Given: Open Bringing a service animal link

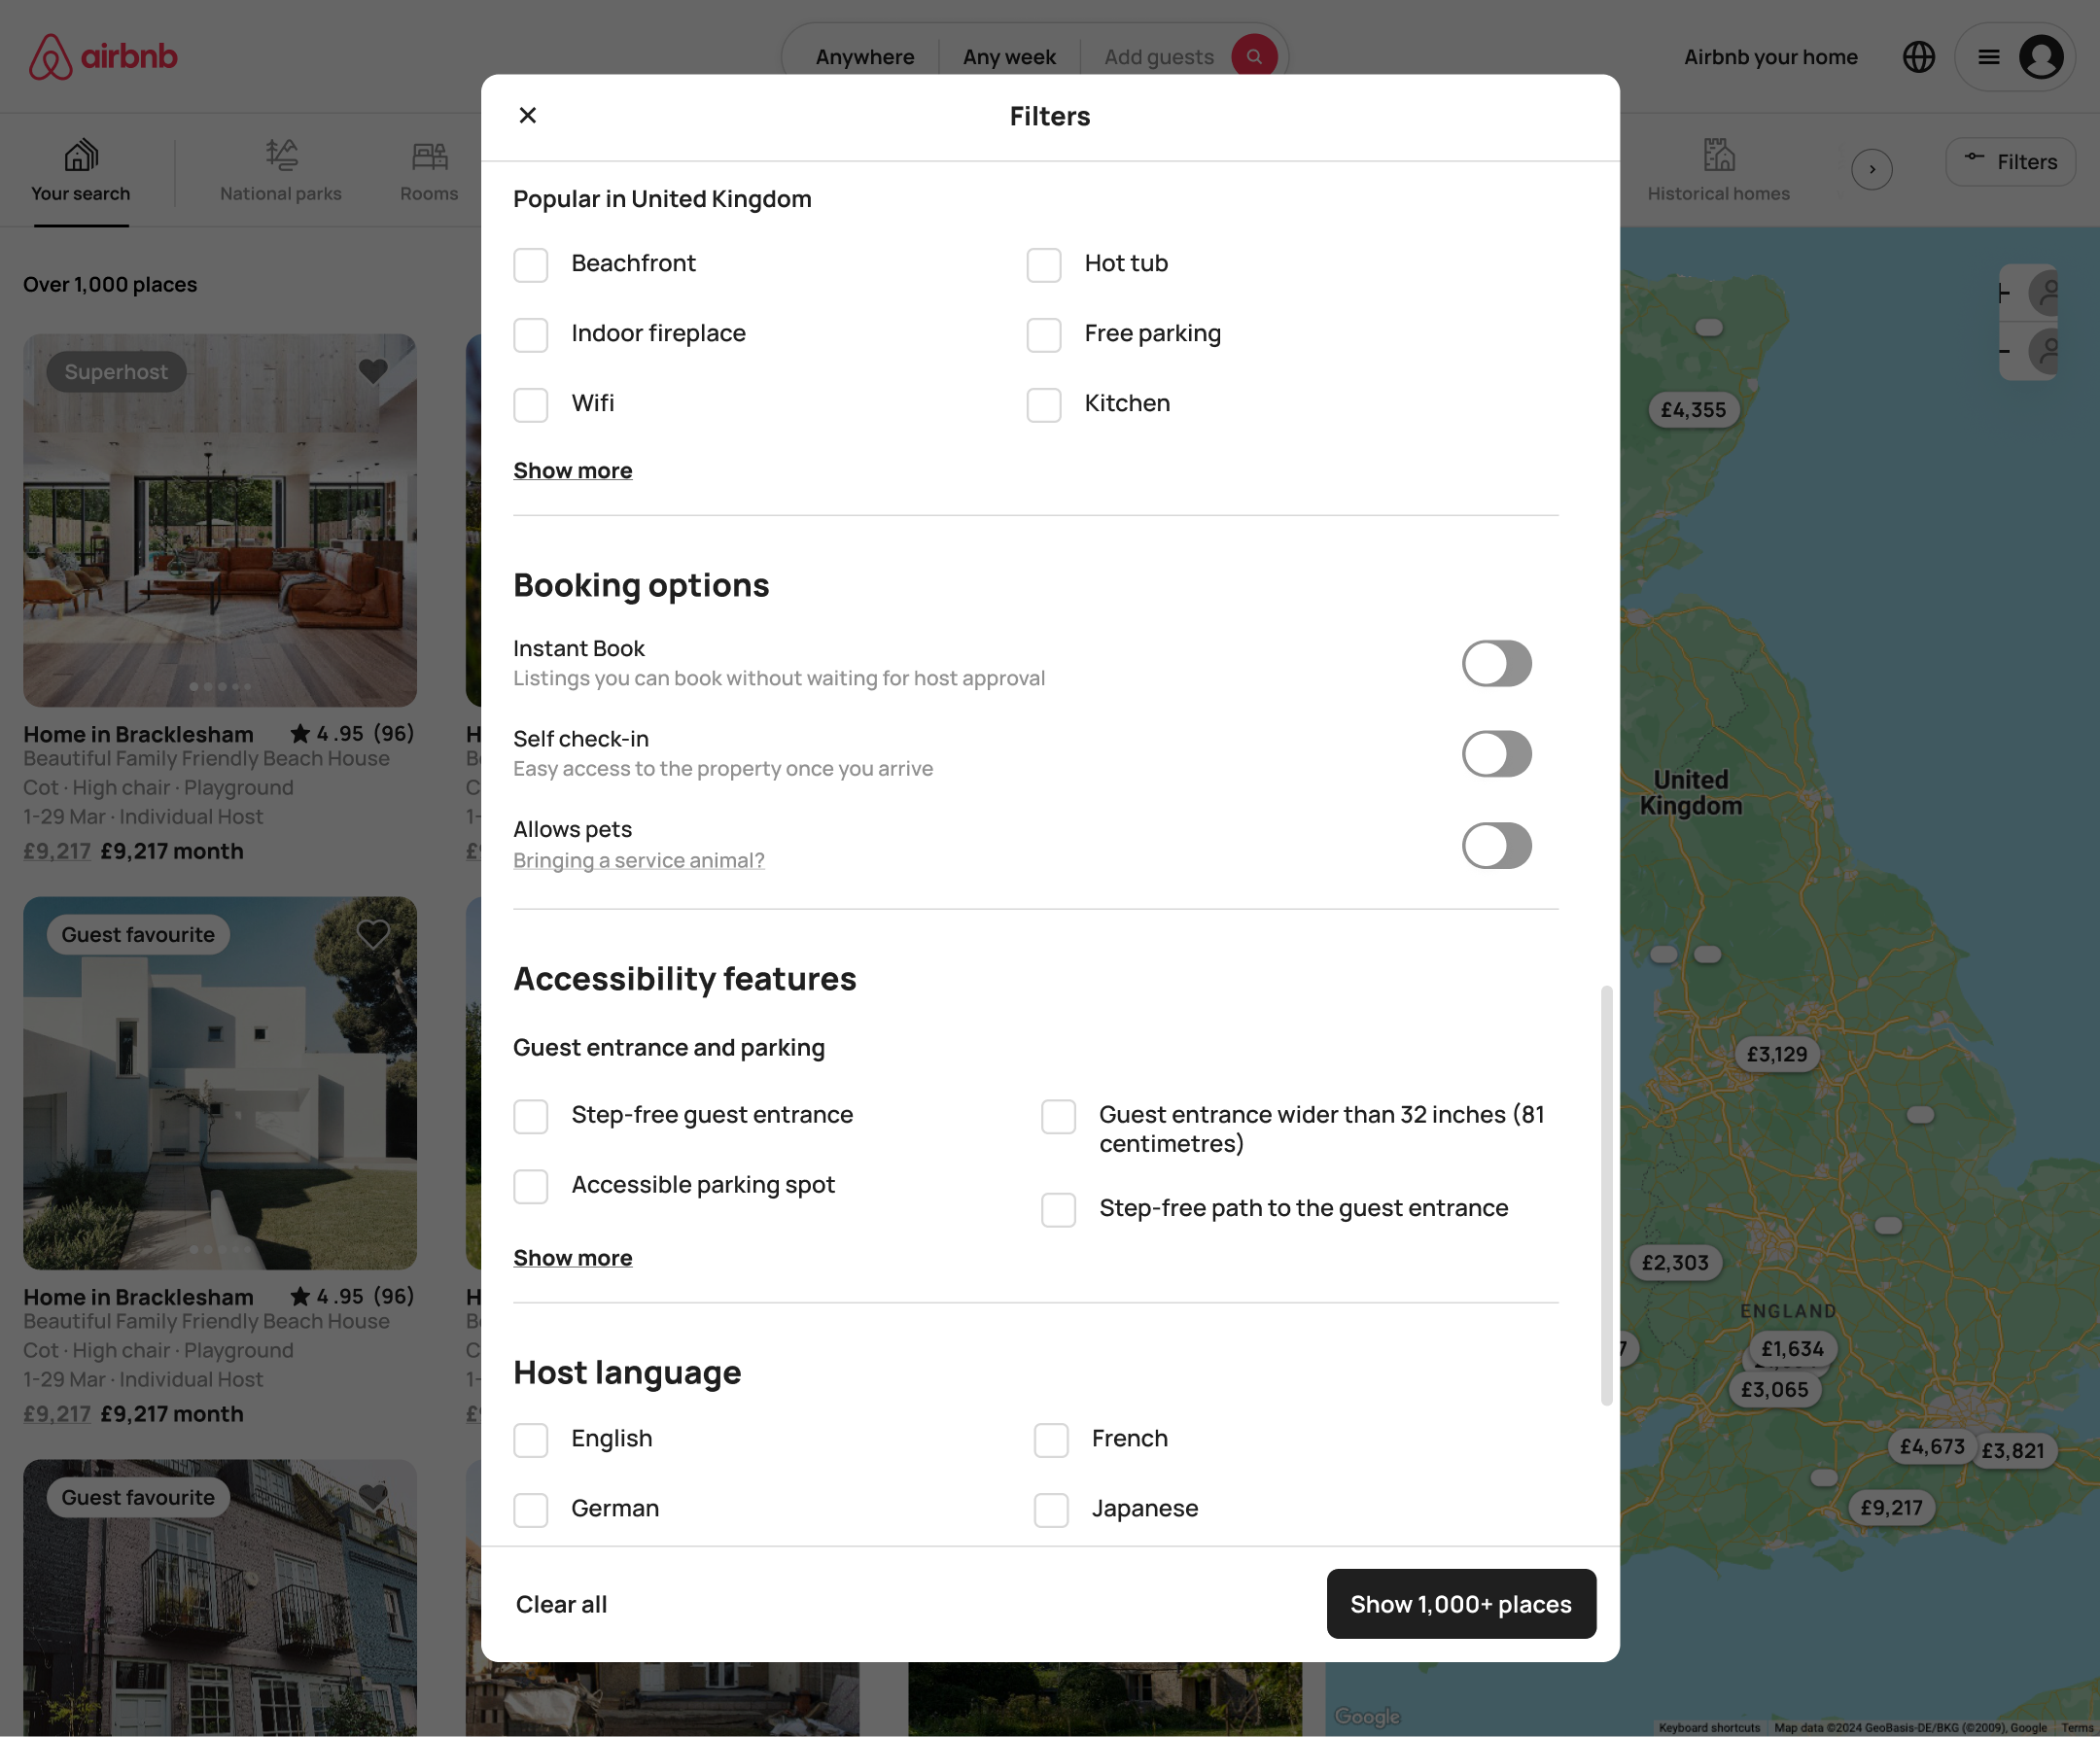Looking at the screenshot, I should click(x=638, y=860).
